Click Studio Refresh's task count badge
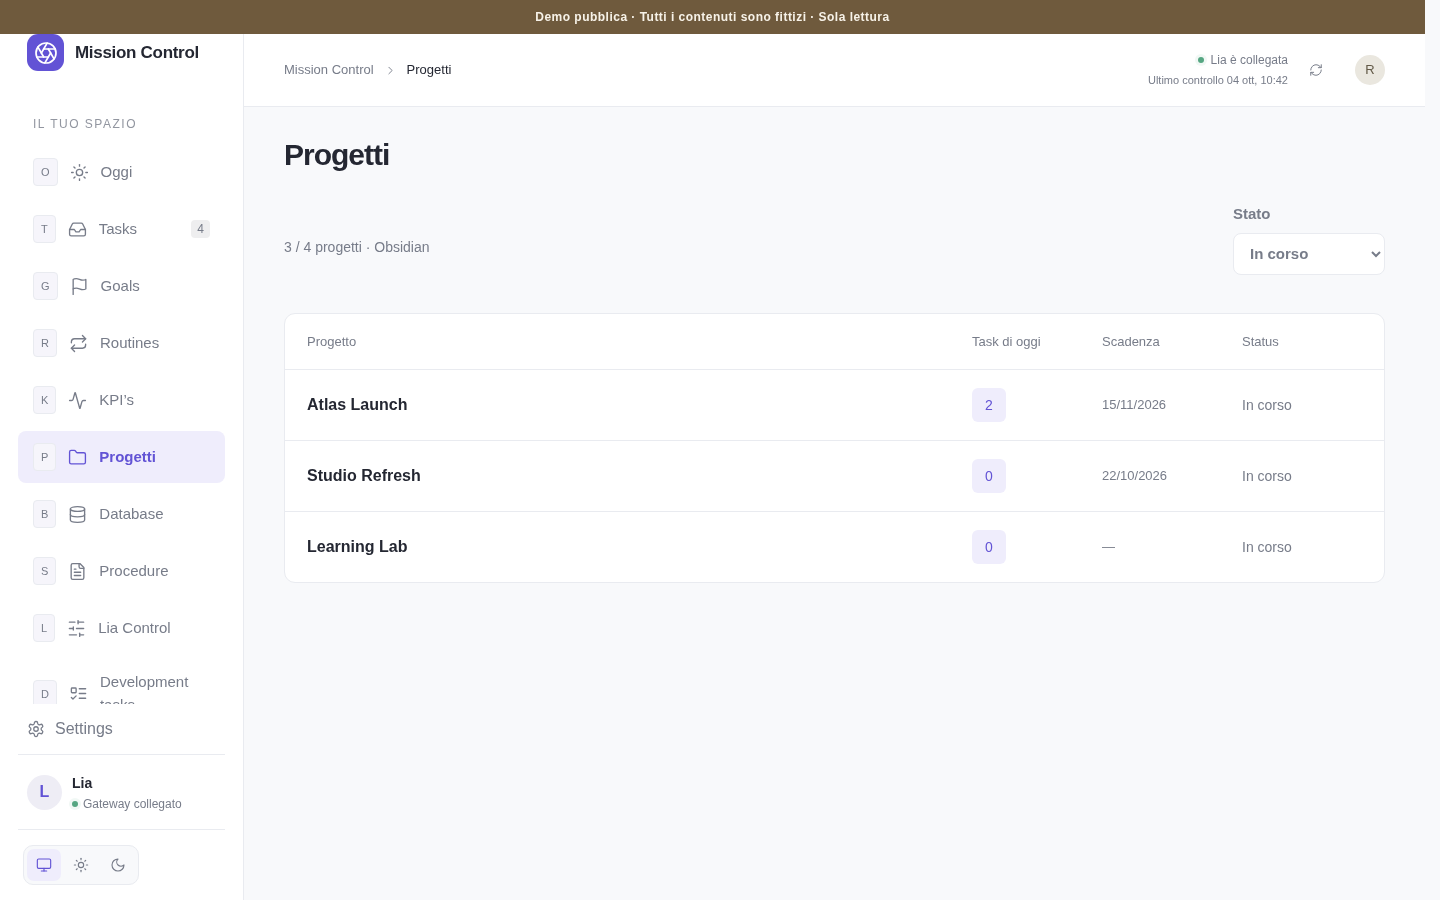 [x=989, y=476]
